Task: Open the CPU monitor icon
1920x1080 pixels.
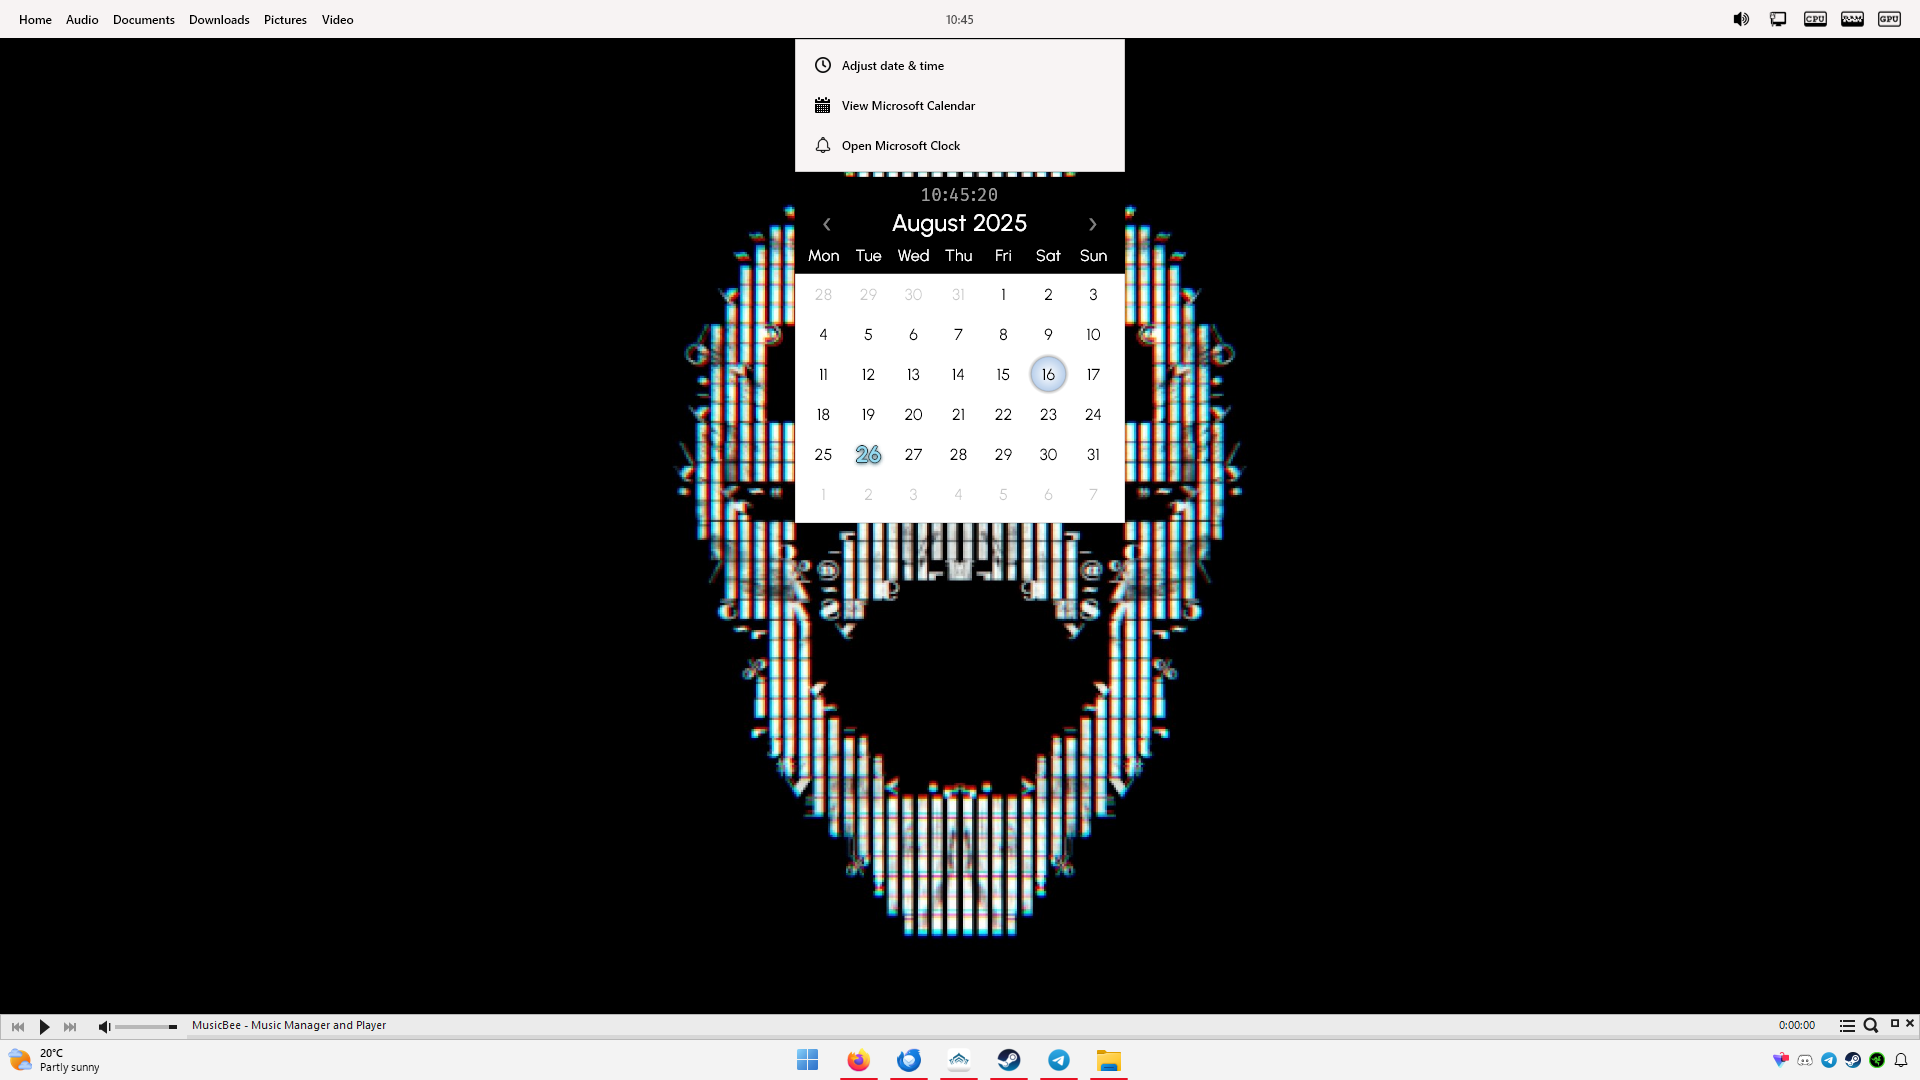Action: (1815, 19)
